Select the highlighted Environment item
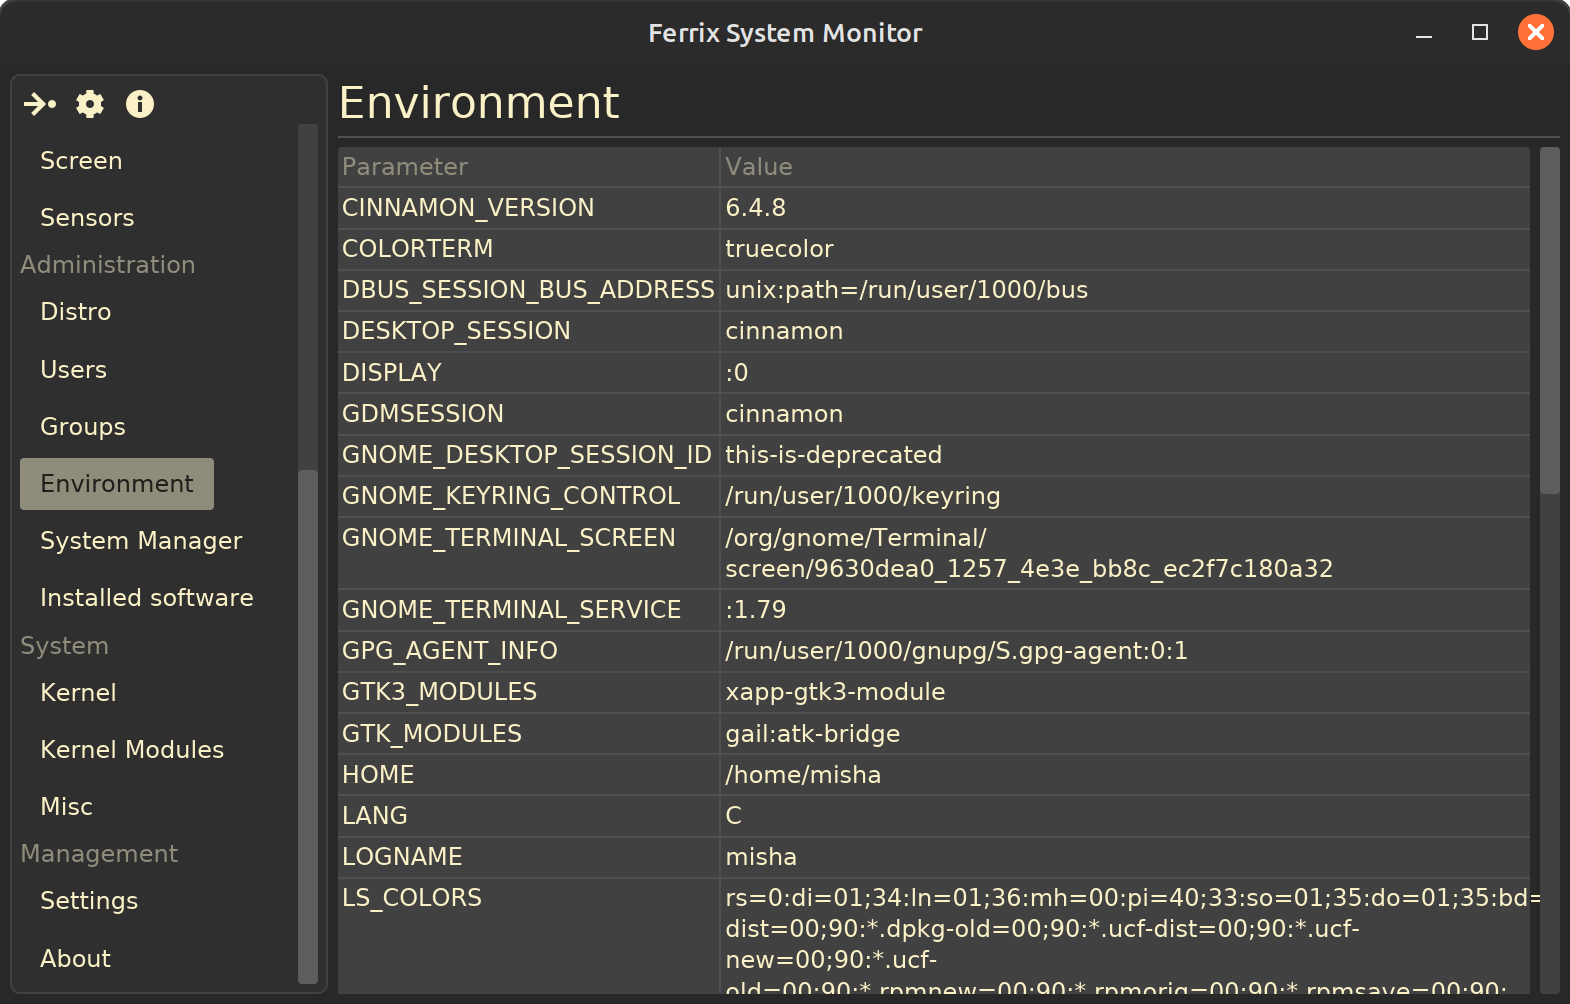This screenshot has width=1570, height=1004. tap(117, 484)
